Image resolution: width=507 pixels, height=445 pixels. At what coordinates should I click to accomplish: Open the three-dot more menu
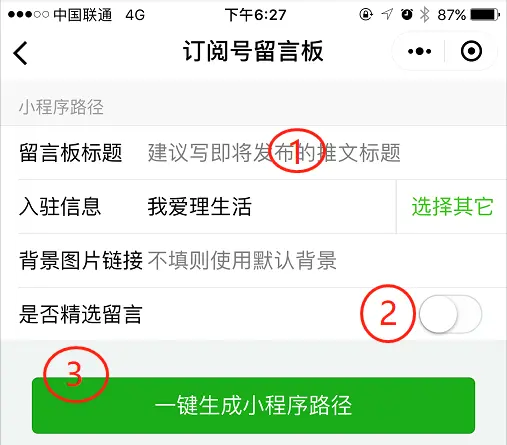click(x=419, y=51)
